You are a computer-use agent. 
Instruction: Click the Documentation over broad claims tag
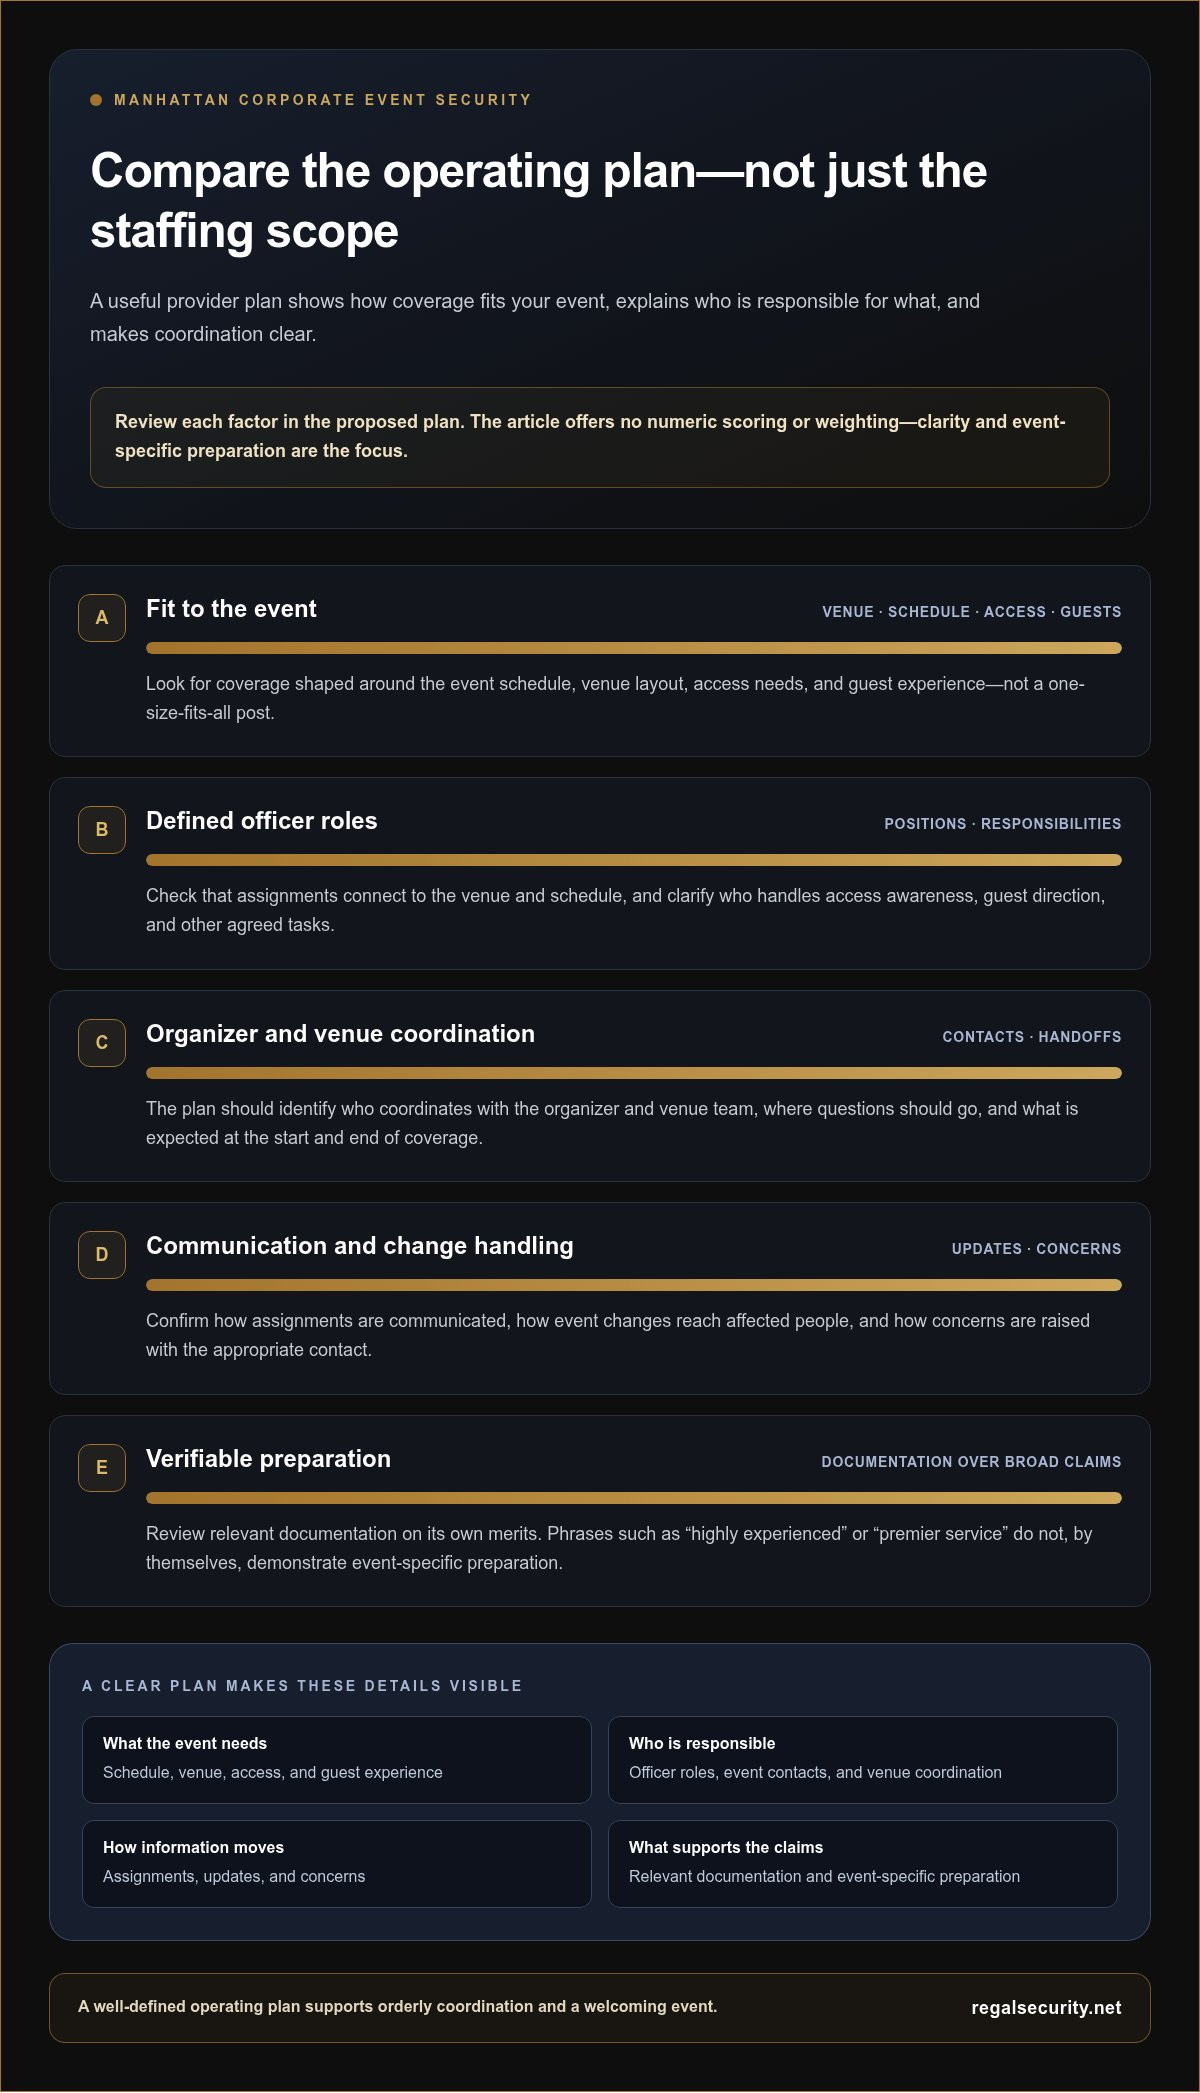coord(972,1462)
